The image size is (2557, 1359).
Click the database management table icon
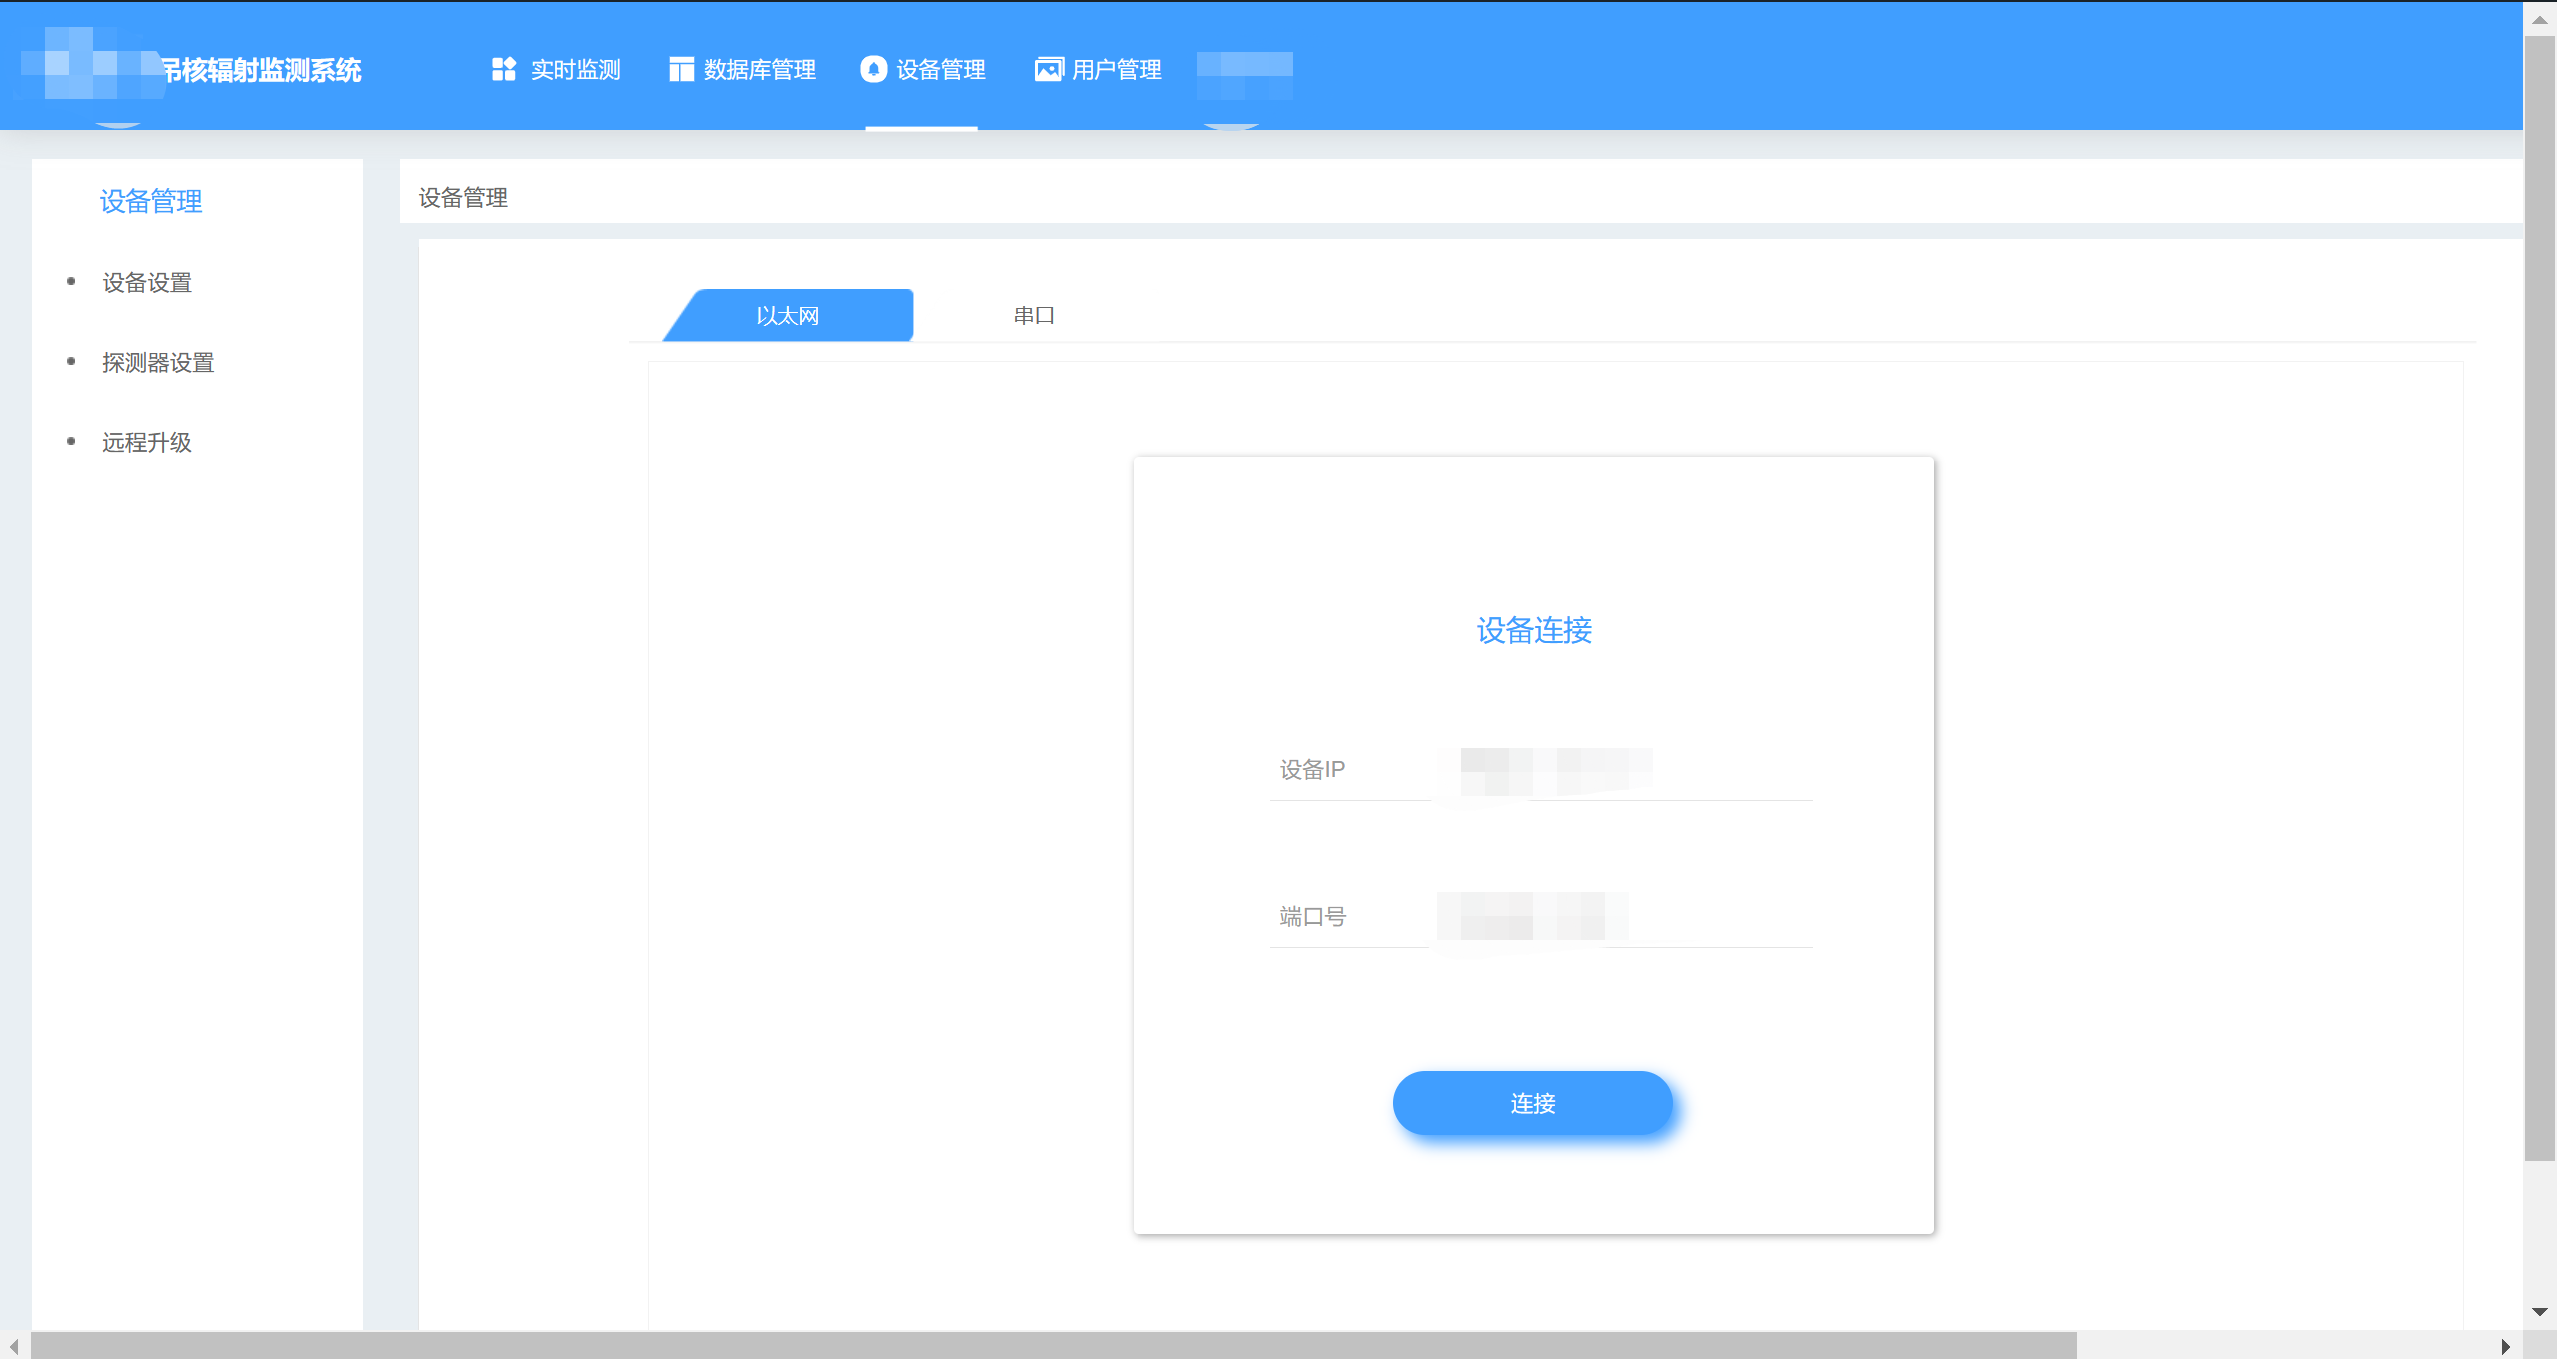pyautogui.click(x=681, y=69)
